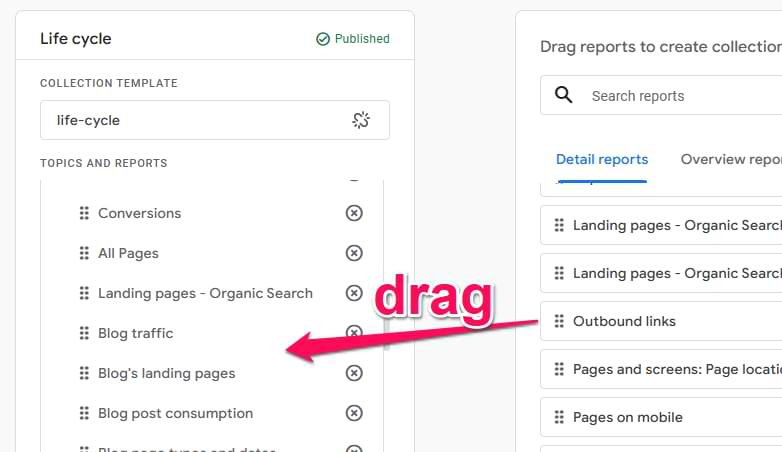
Task: Select Blog post consumption in topics list
Action: click(x=175, y=413)
